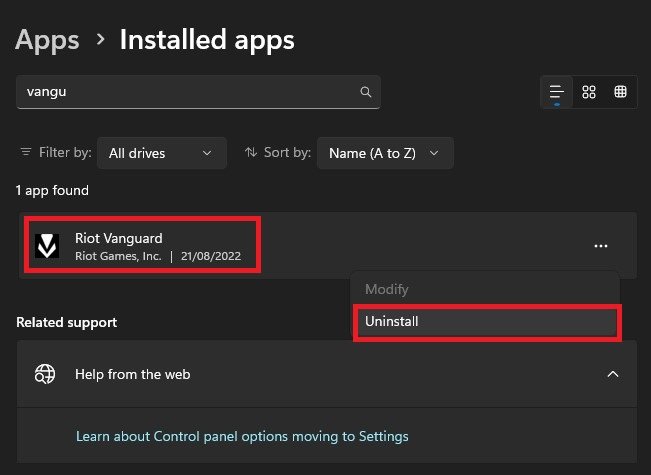651x475 pixels.
Task: Click the globe icon beside Help from the web
Action: click(45, 374)
